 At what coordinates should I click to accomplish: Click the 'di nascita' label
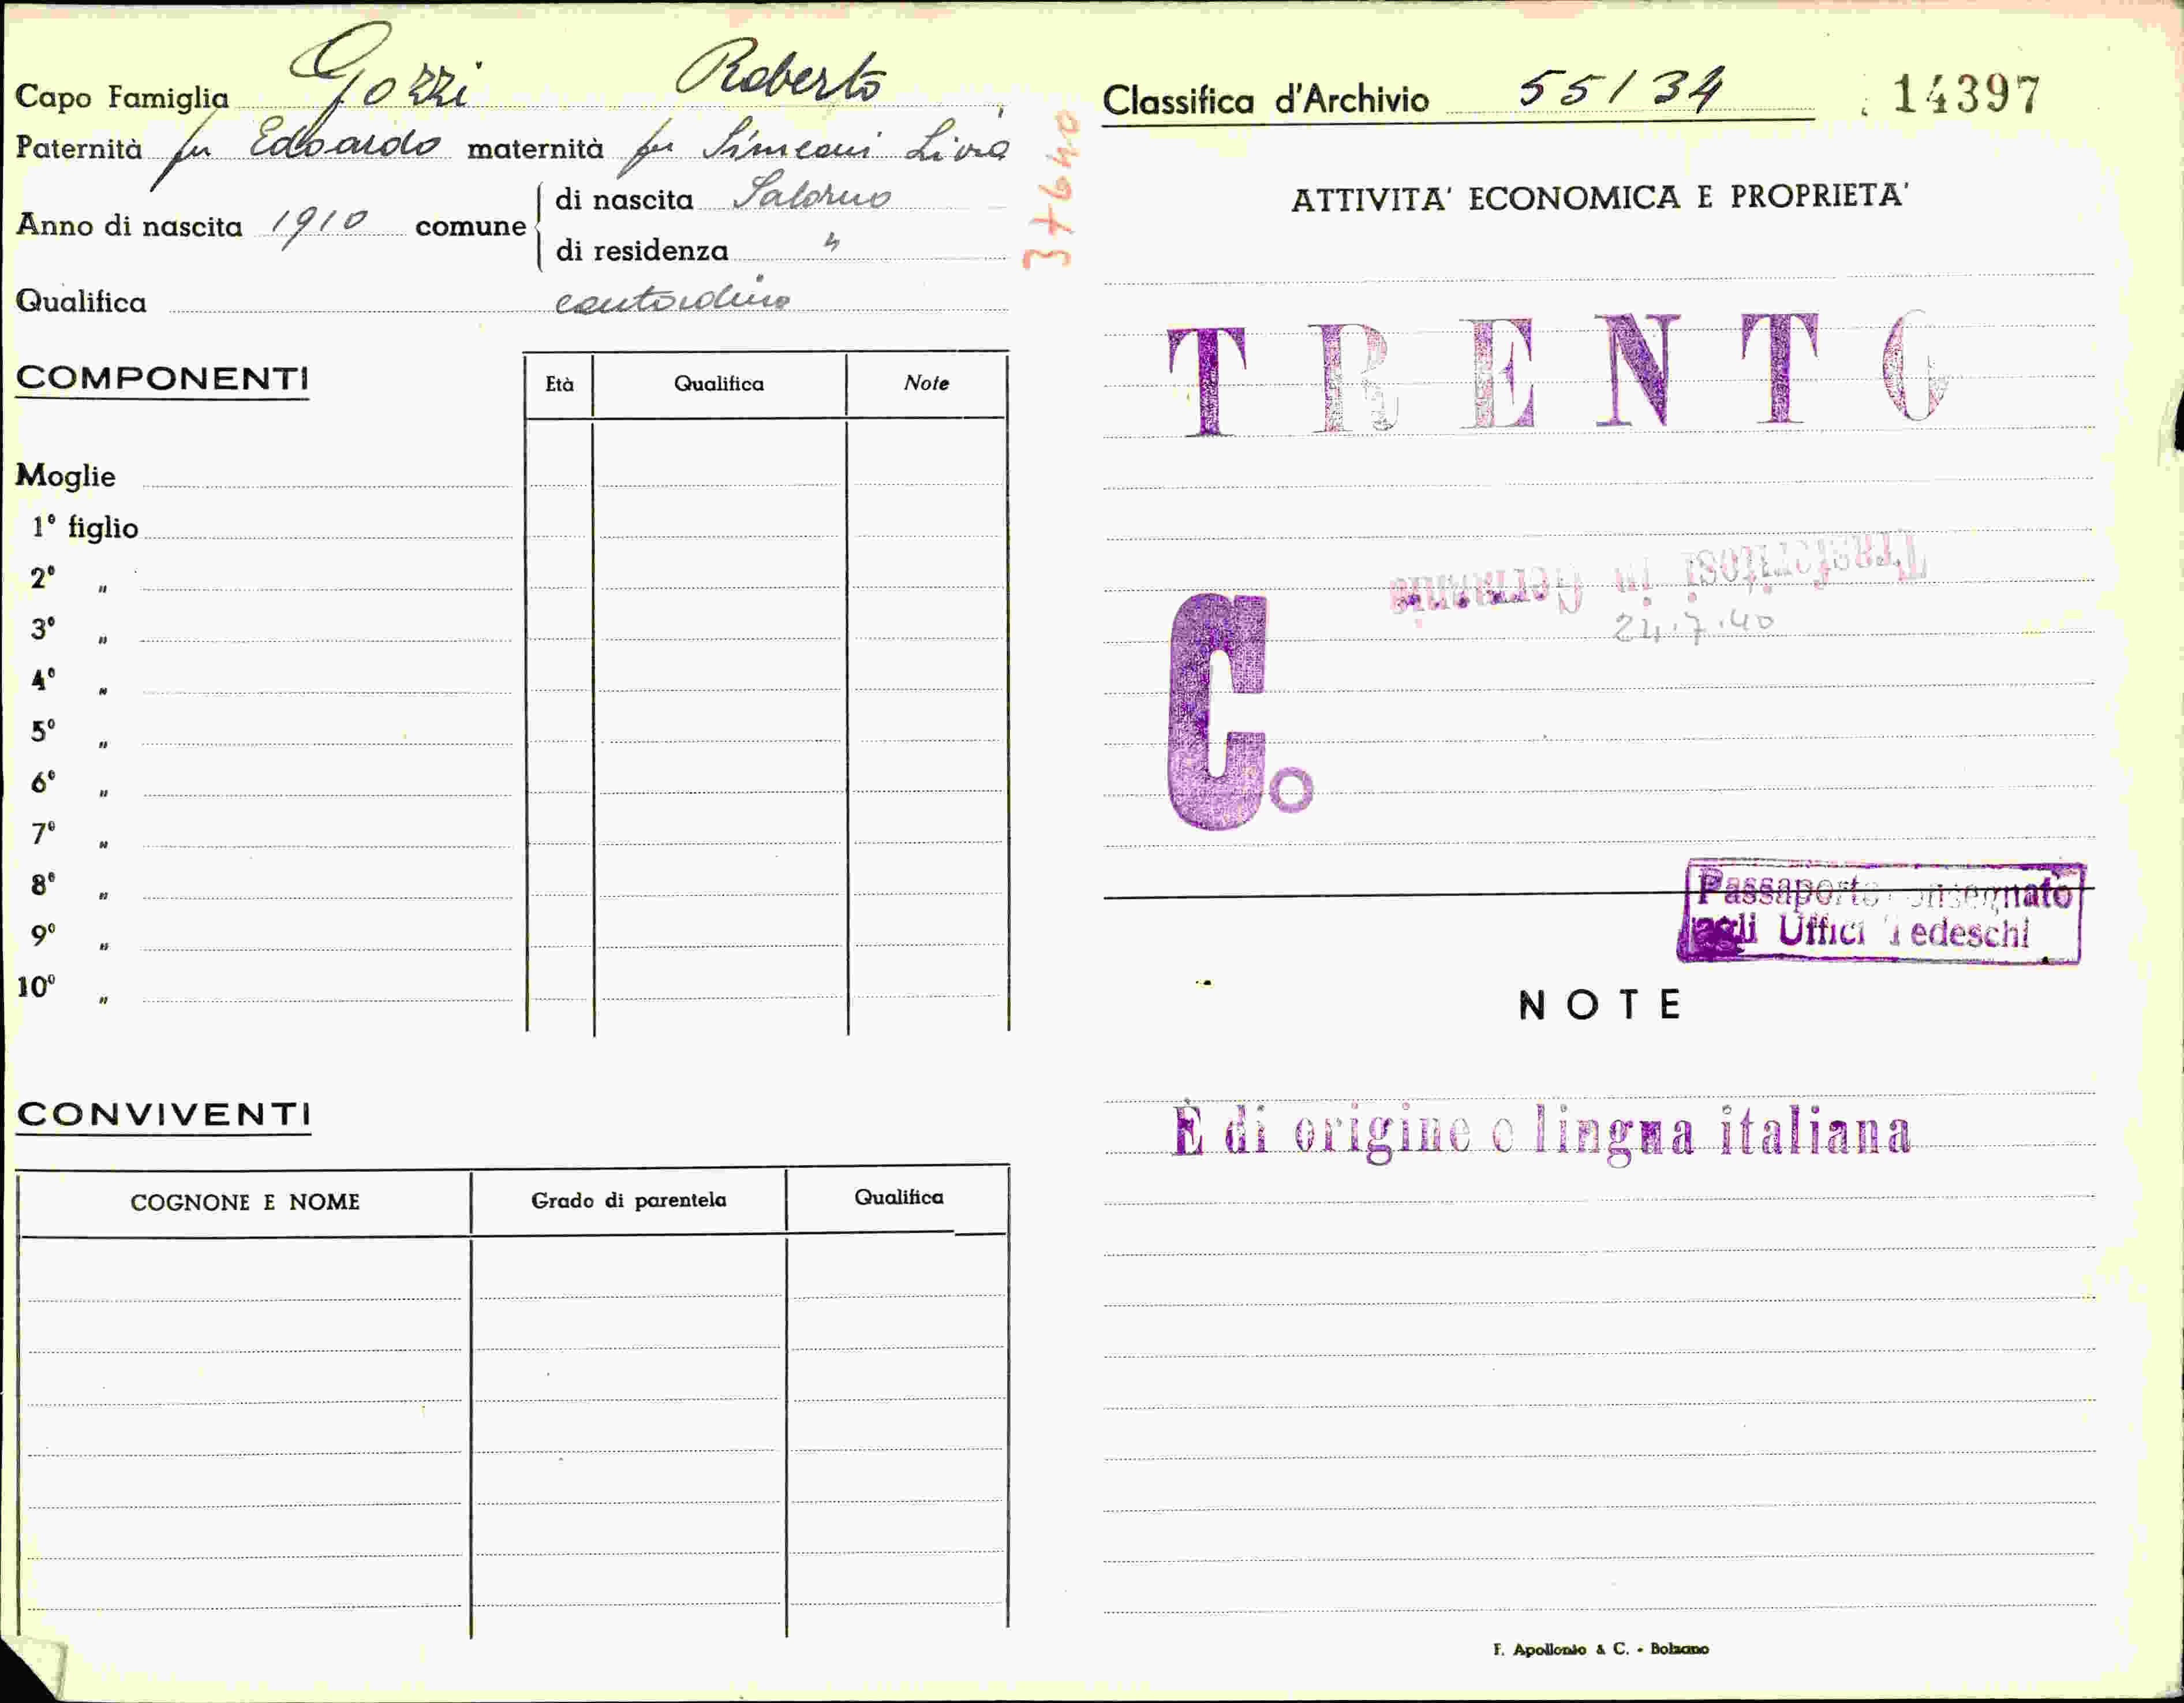point(624,199)
